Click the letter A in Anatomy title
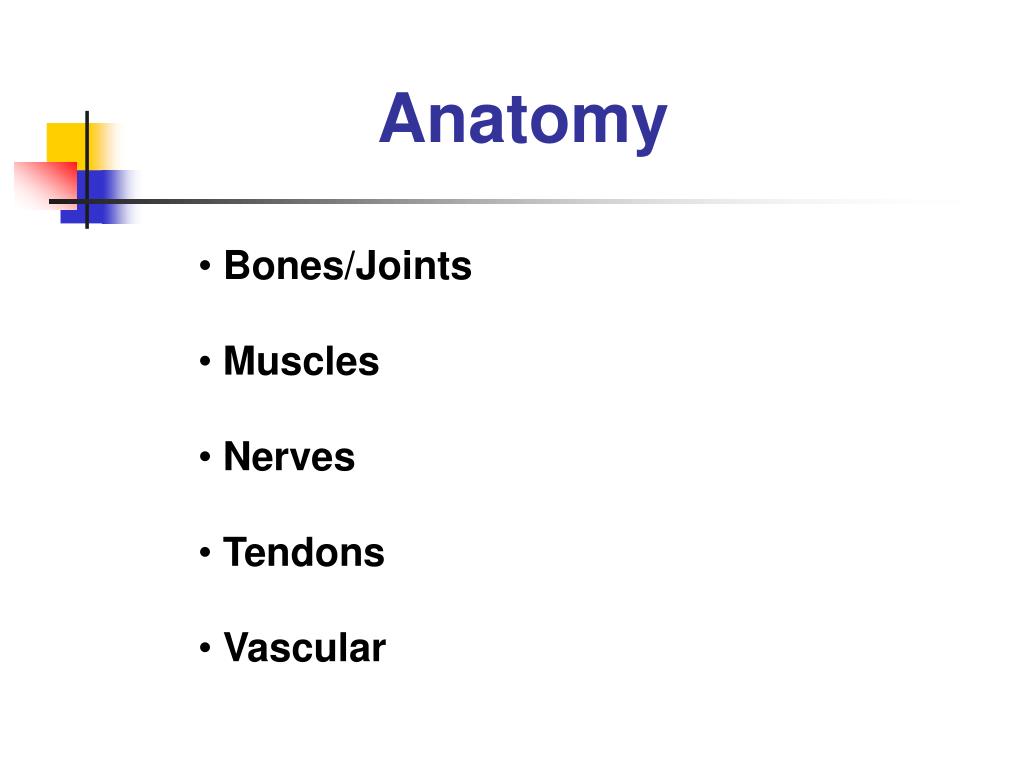This screenshot has height=768, width=1024. 404,118
